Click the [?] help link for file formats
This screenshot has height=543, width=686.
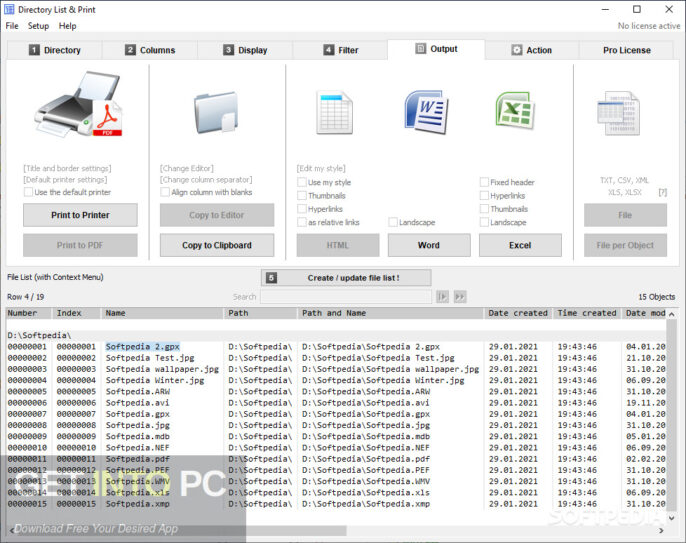[663, 192]
